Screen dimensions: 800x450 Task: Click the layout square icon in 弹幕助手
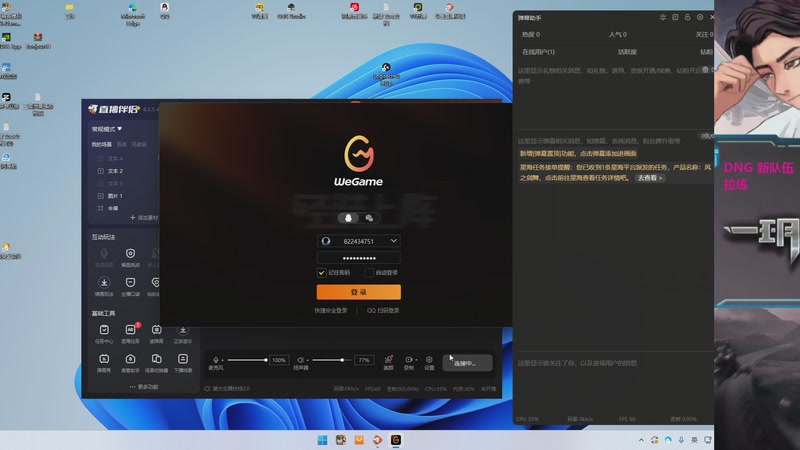675,17
